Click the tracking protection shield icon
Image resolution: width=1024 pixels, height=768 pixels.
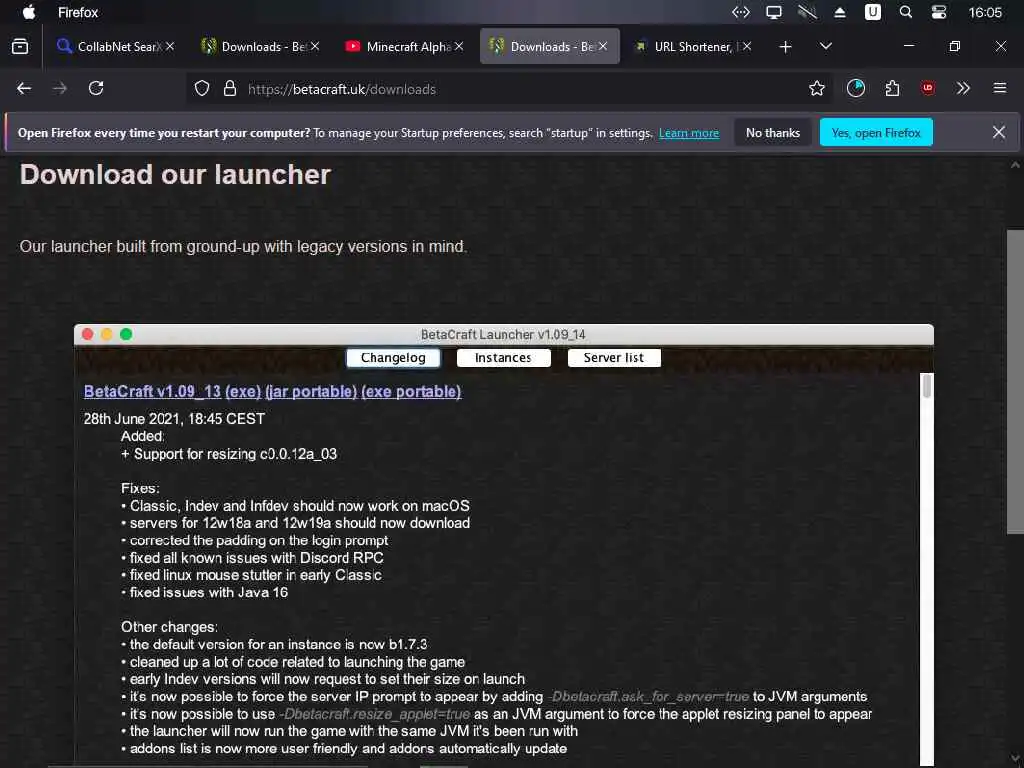tap(202, 88)
